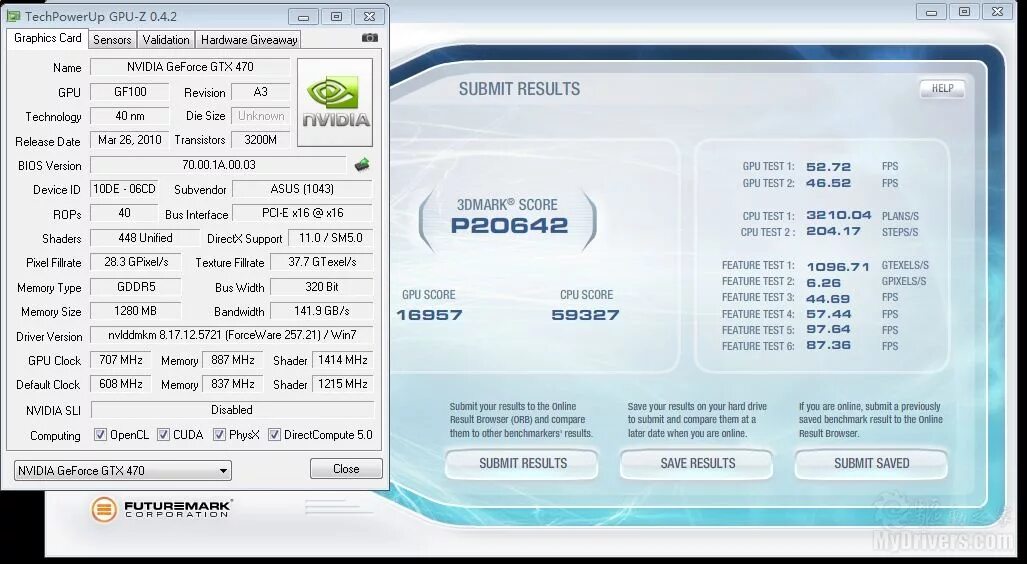Viewport: 1027px width, 564px height.
Task: Click the Close button in GPU-Z
Action: [346, 468]
